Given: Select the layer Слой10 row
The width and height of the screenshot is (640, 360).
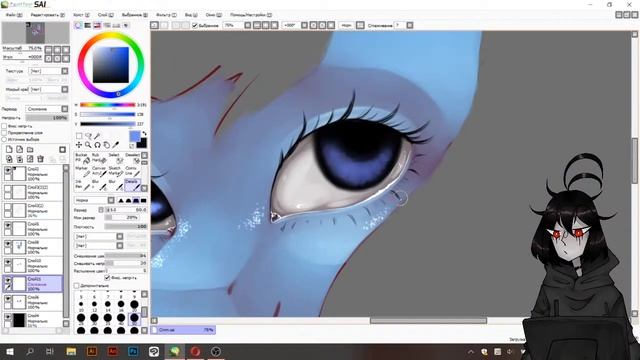Looking at the screenshot, I should pos(33,265).
